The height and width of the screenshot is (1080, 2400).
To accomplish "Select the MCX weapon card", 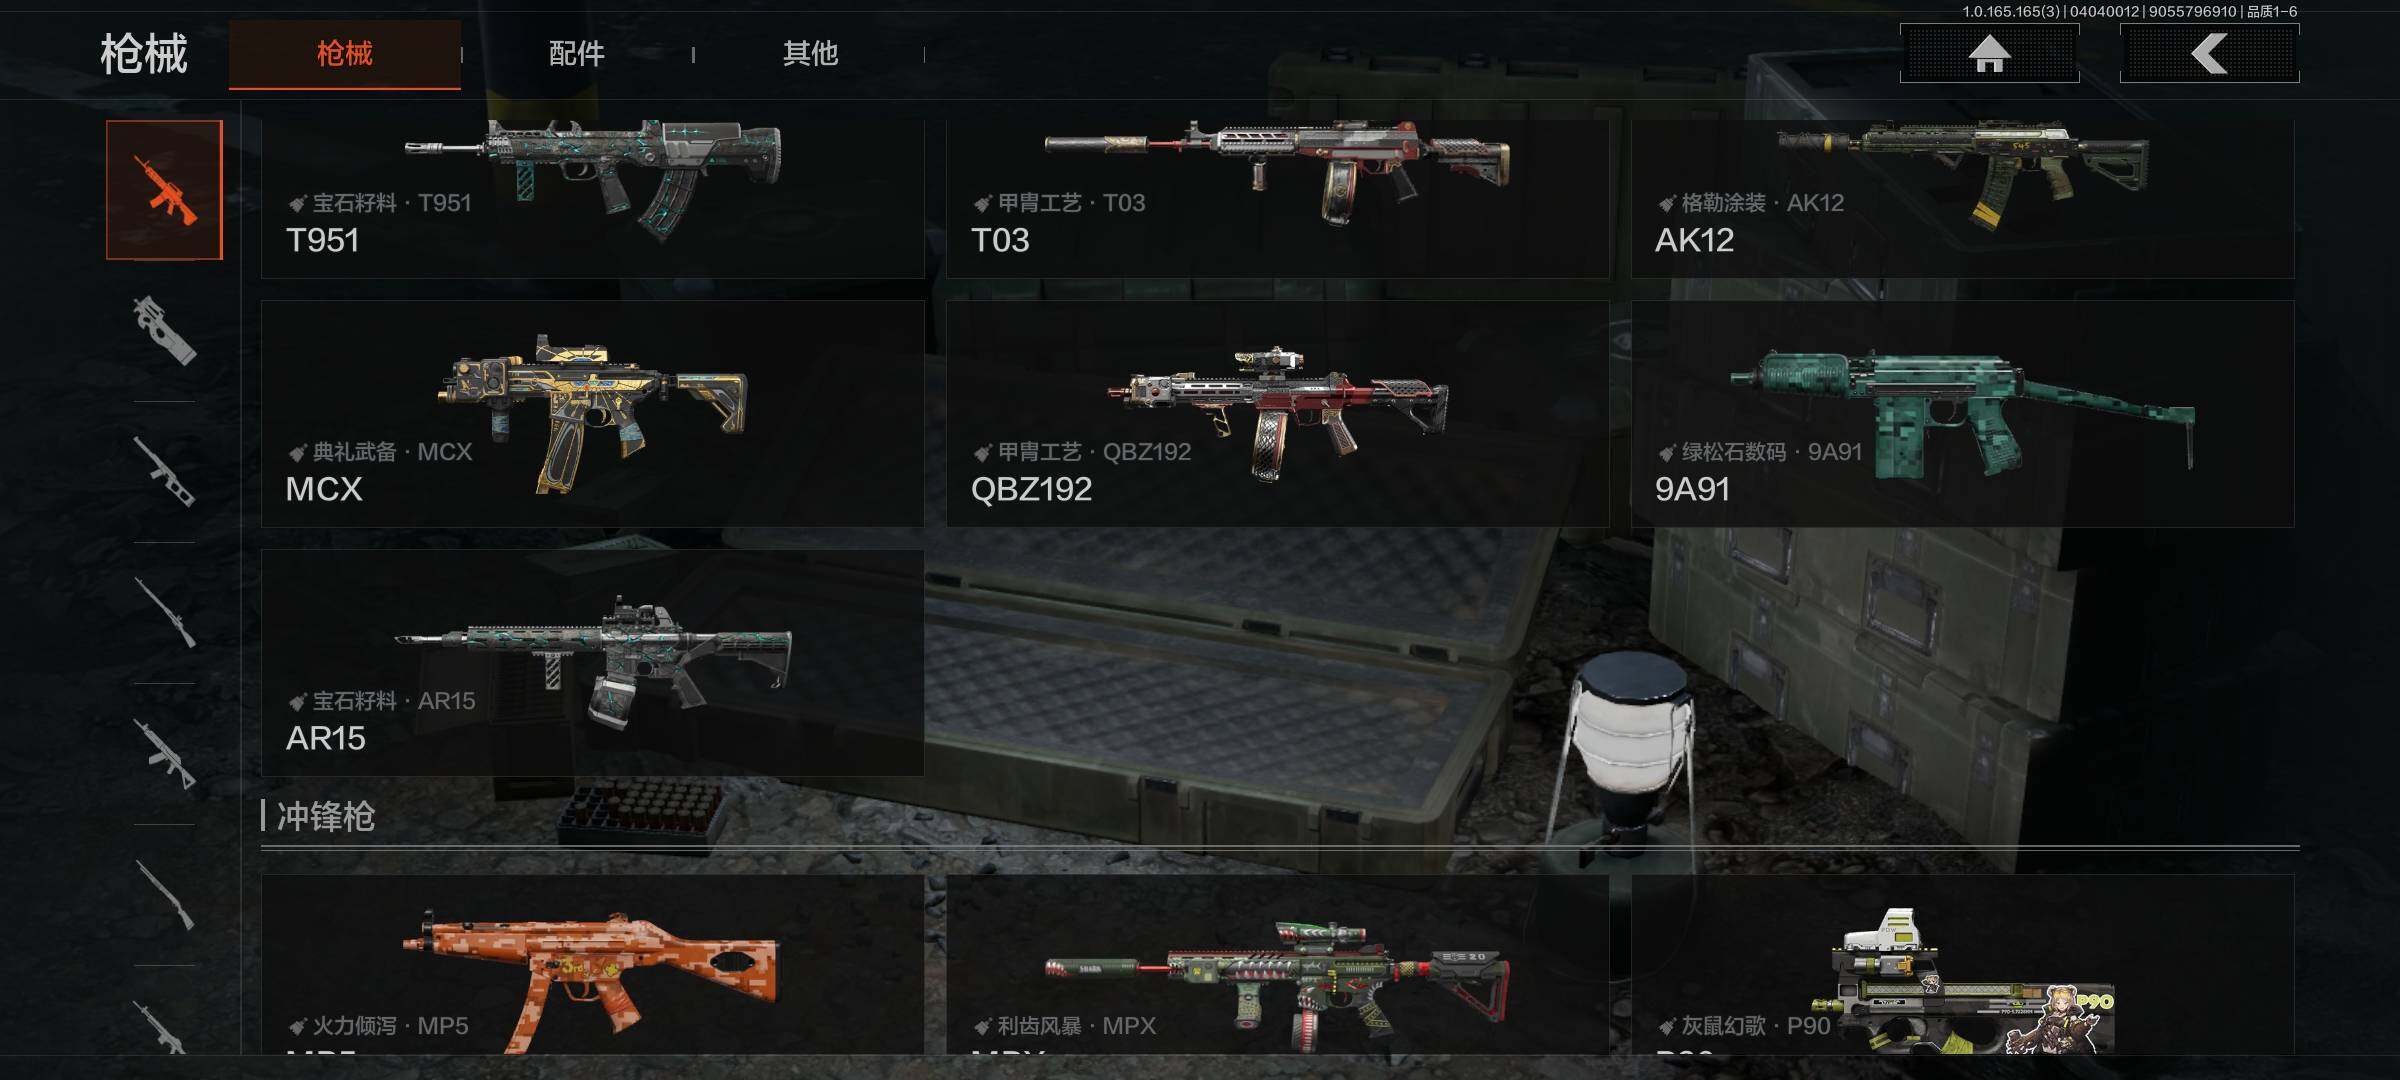I will pyautogui.click(x=592, y=414).
